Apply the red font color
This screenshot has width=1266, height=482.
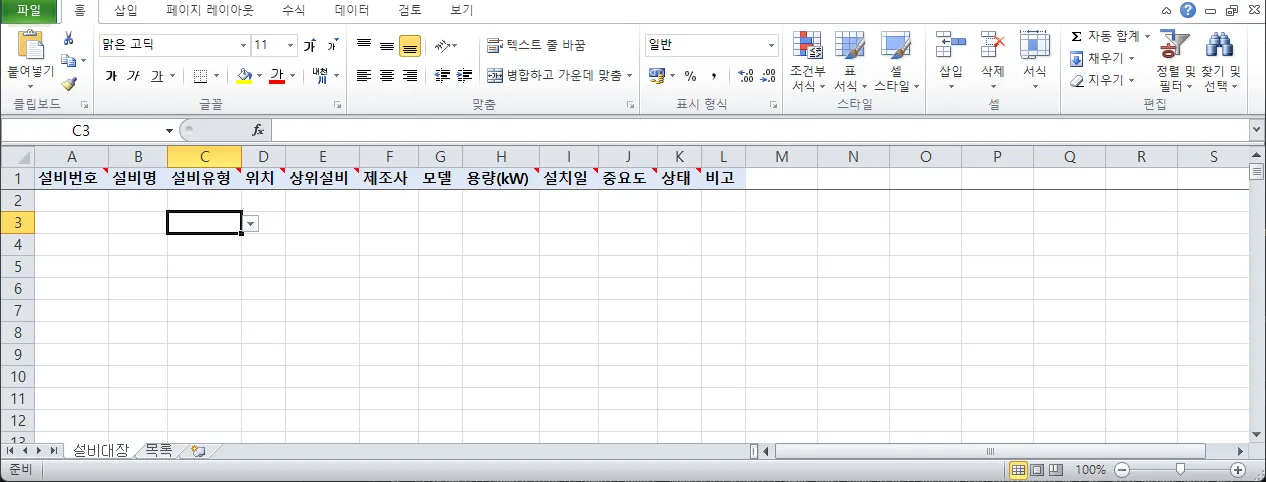coord(276,76)
